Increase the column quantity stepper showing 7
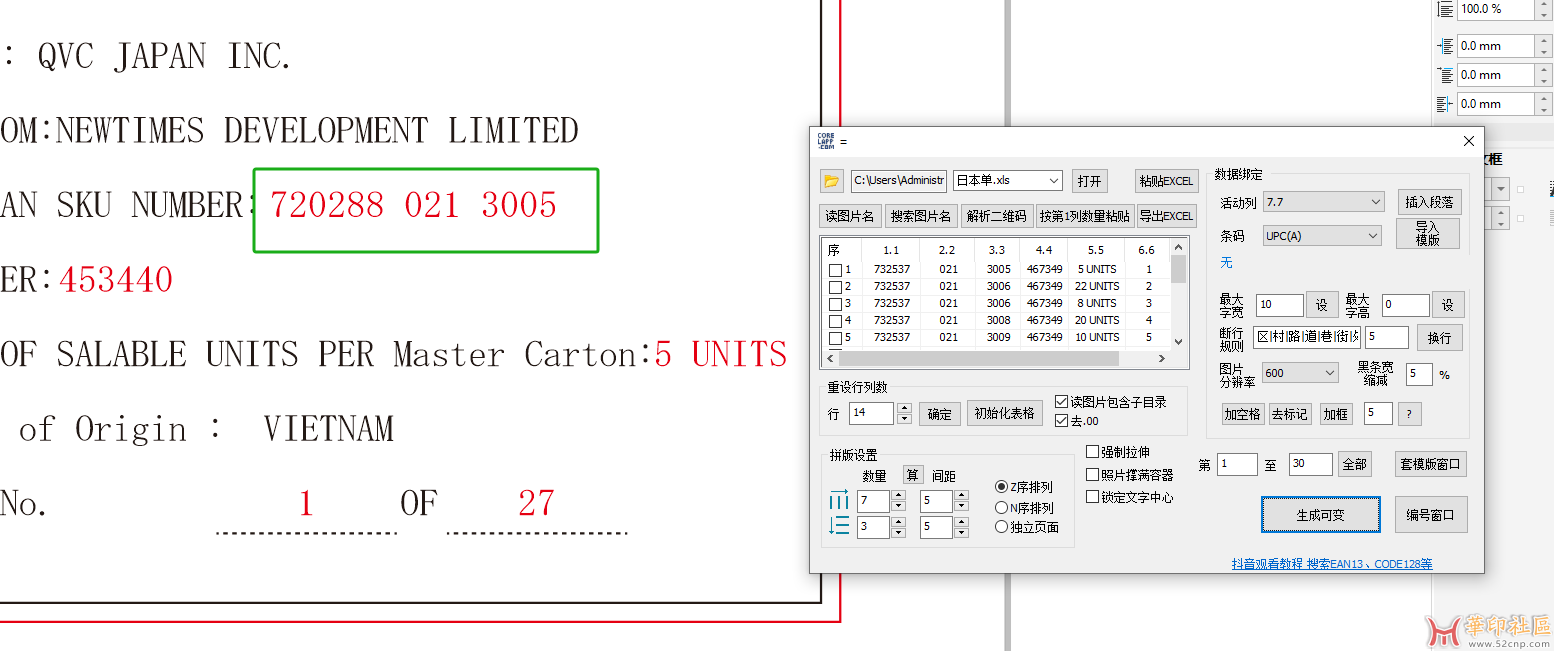Viewport: 1554px width, 651px height. [x=898, y=495]
